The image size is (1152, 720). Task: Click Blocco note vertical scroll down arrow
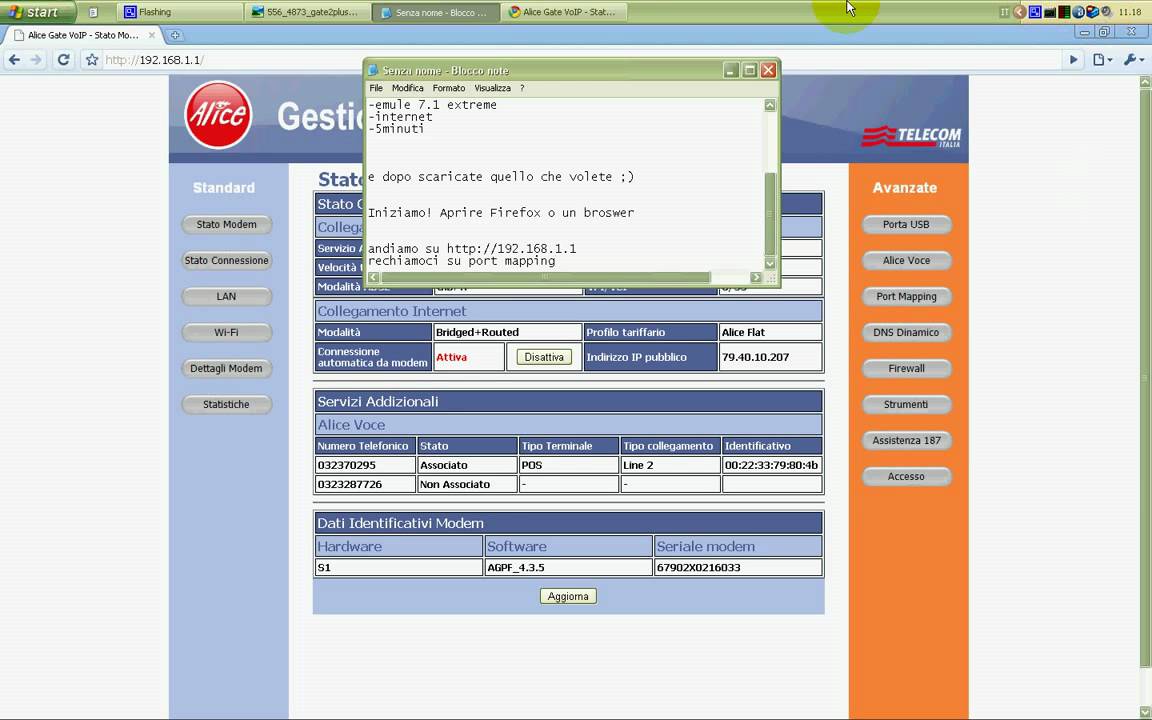coord(770,264)
